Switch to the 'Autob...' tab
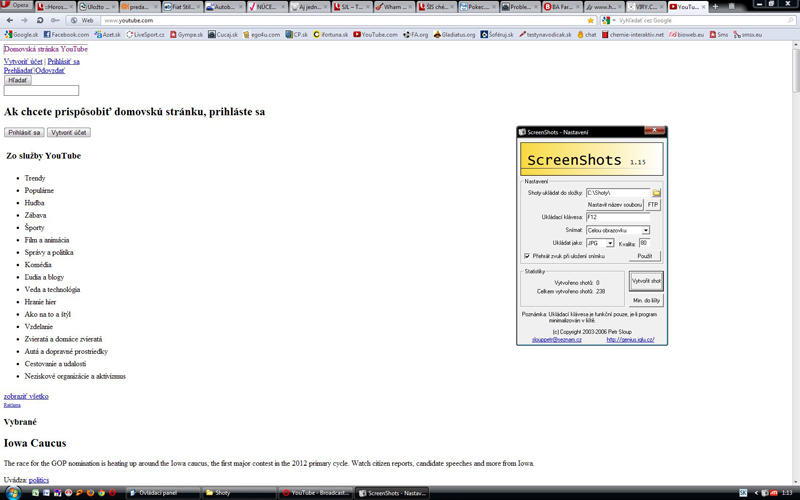 pyautogui.click(x=224, y=7)
